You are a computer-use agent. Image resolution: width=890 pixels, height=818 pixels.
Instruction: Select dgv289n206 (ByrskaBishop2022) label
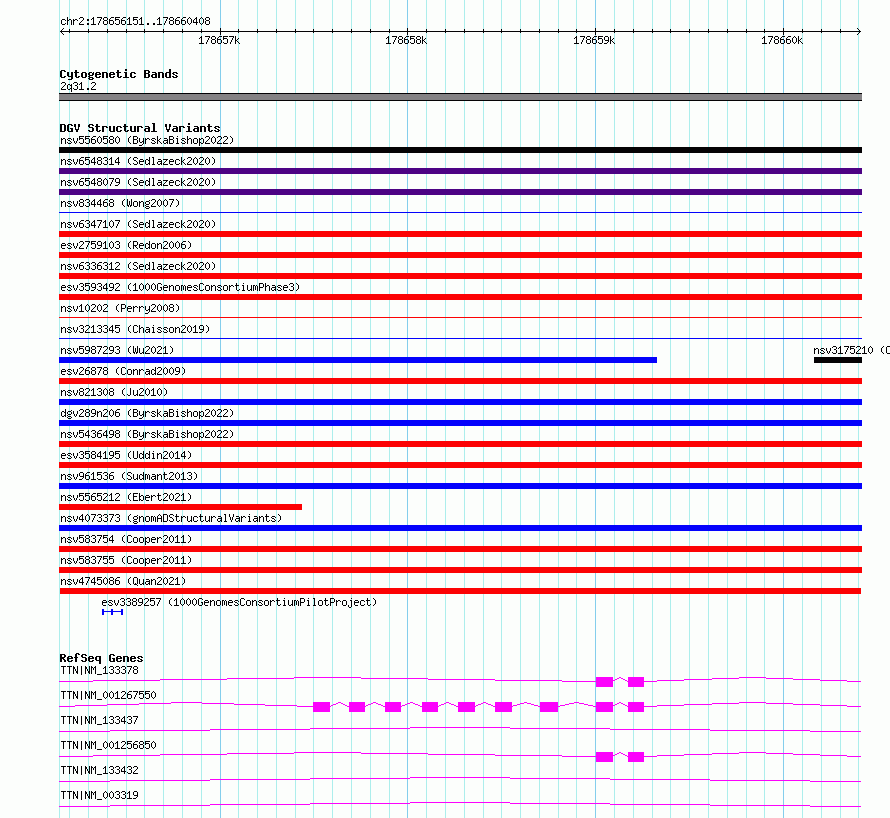[x=147, y=413]
